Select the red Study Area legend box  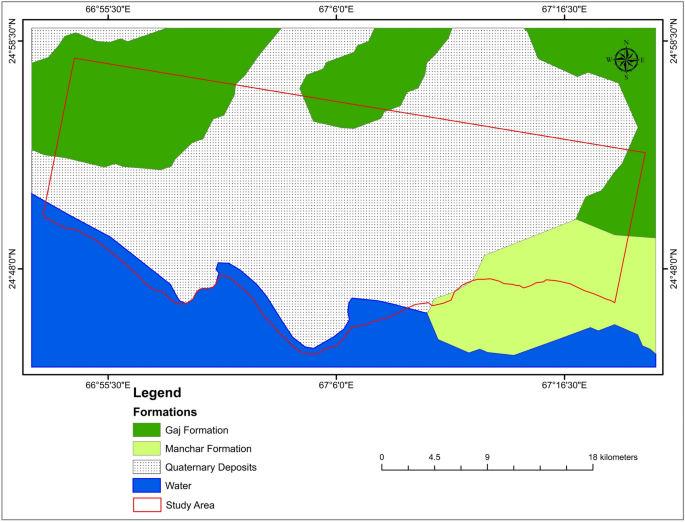(147, 505)
